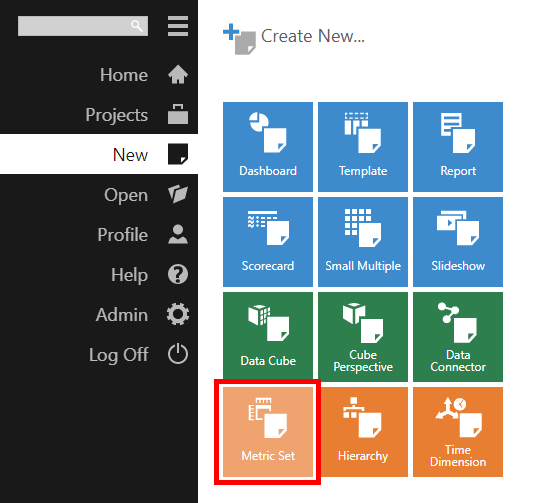The width and height of the screenshot is (554, 503).
Task: Select the highlighted Metric Set tile
Action: [x=268, y=432]
